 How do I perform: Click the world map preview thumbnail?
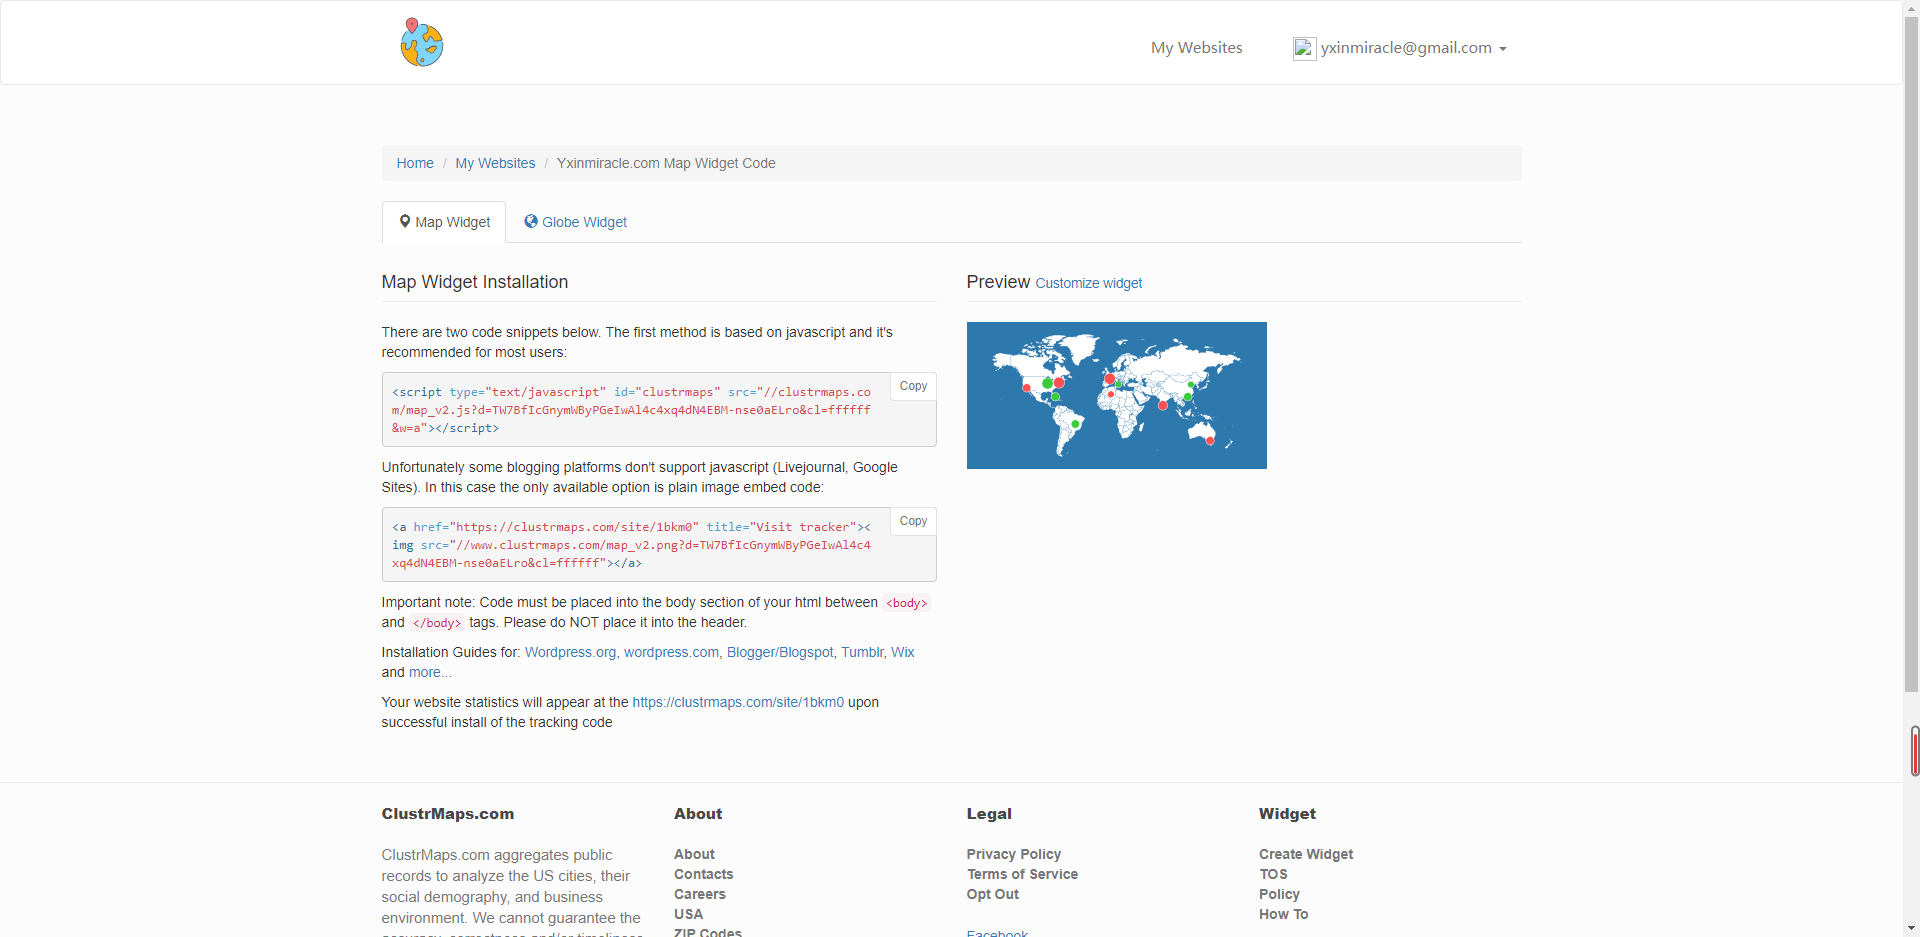click(1116, 395)
